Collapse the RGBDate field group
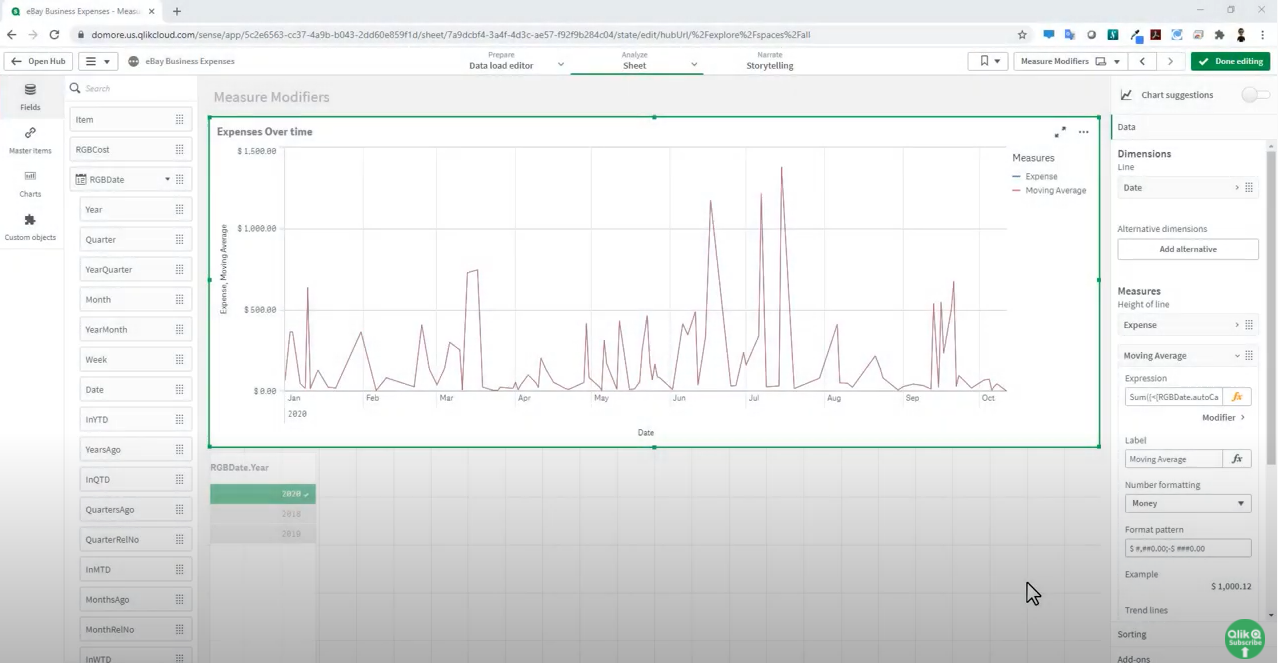 [168, 180]
